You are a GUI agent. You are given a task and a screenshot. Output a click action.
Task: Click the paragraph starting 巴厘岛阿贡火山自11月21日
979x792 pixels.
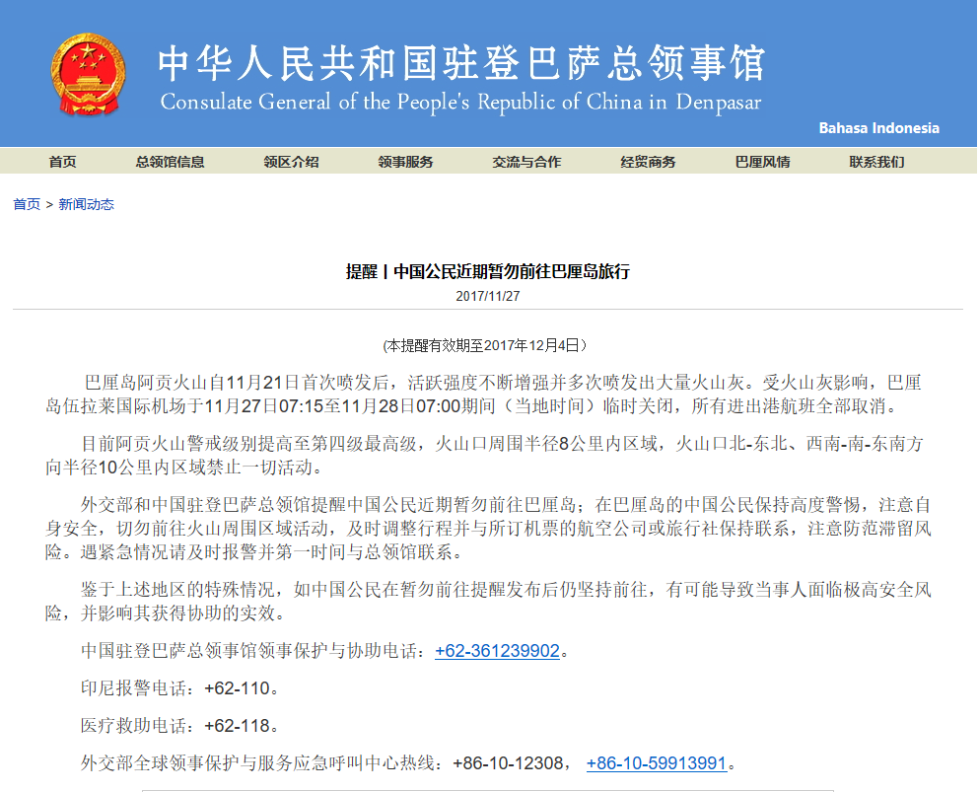tap(484, 394)
